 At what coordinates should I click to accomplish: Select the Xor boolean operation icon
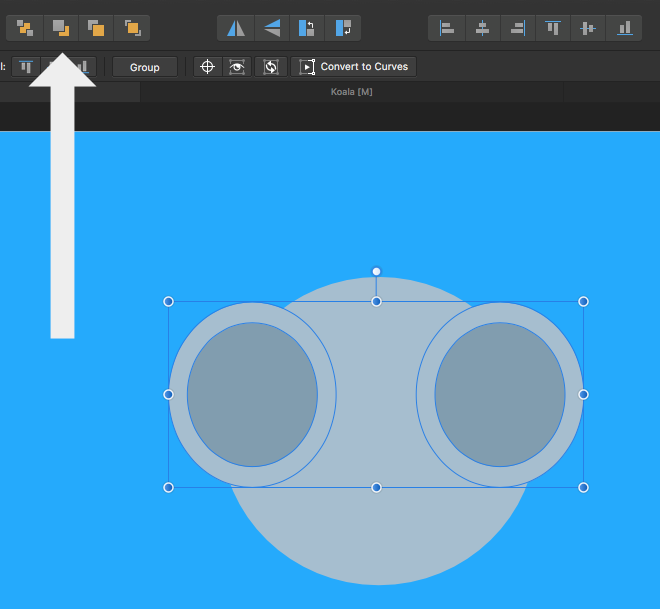[132, 28]
